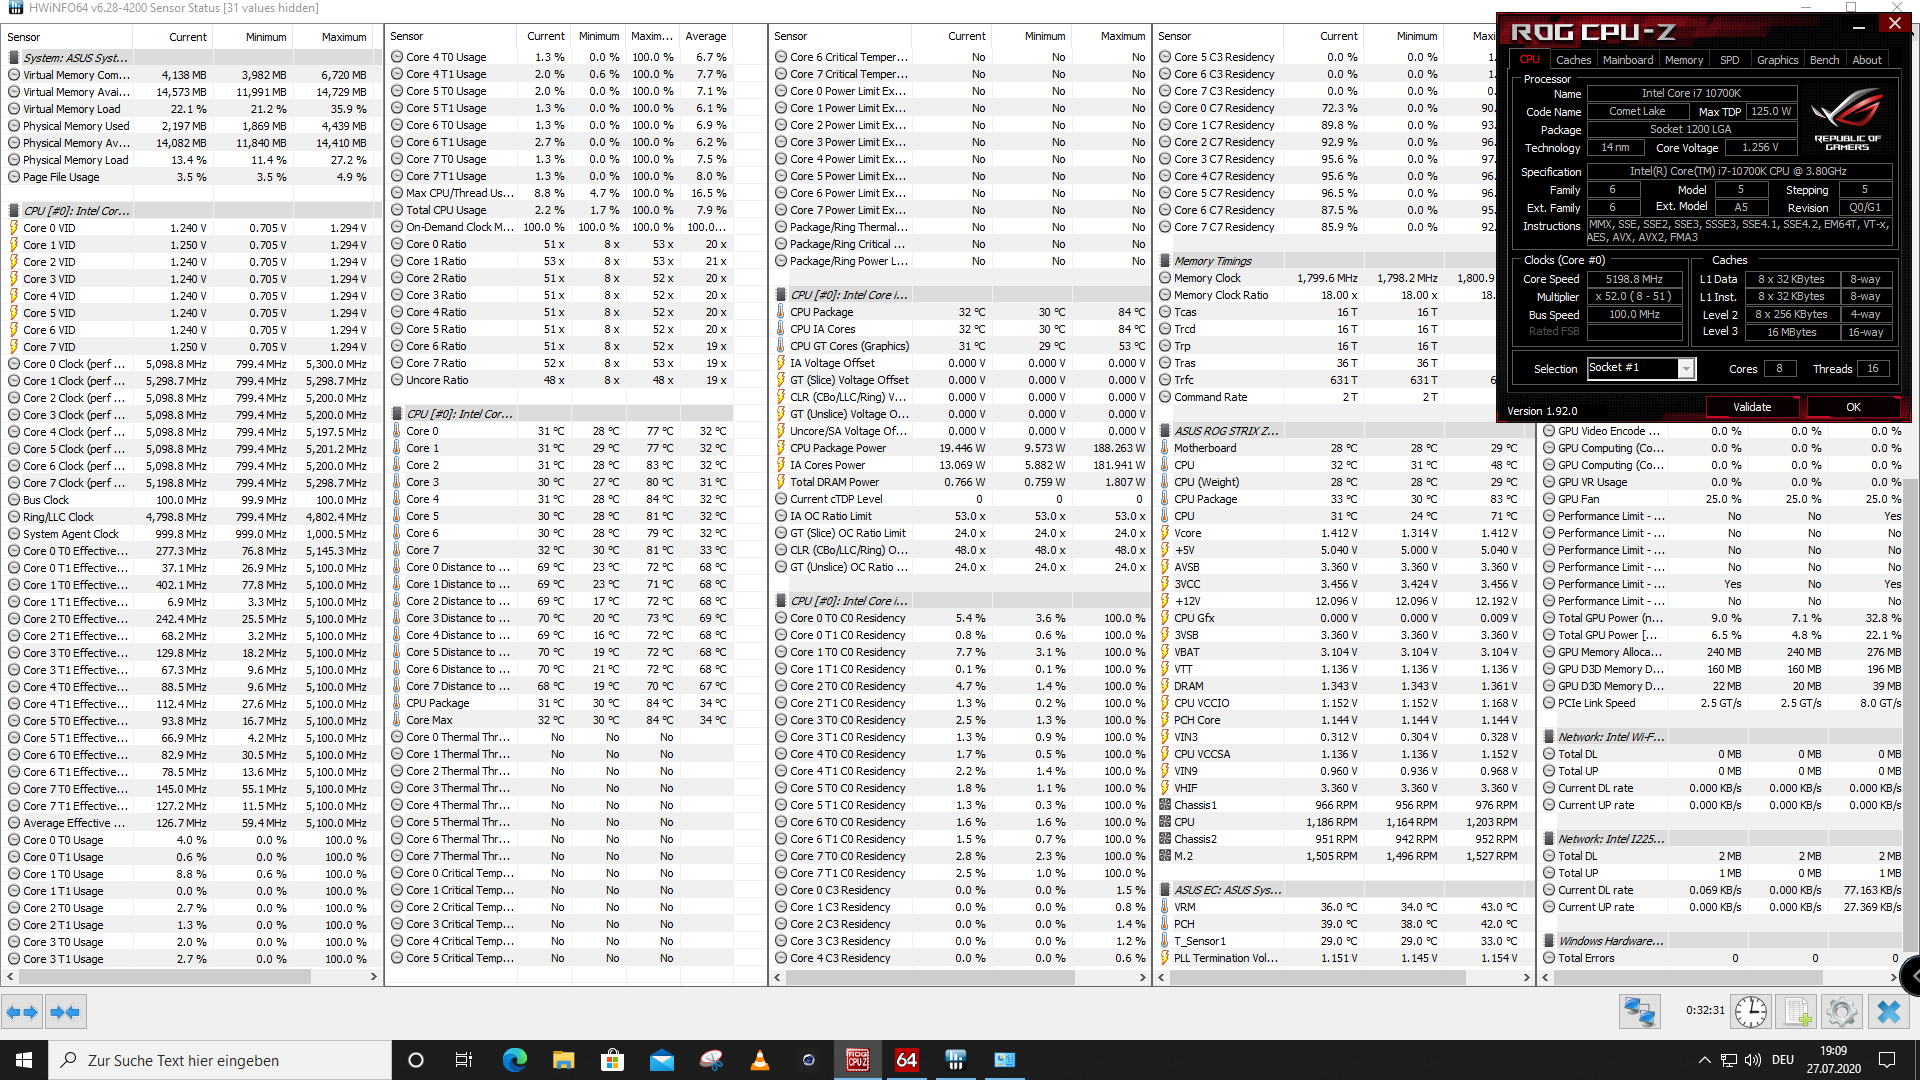Switch to ROG CPU-Z taskbar icon
Screen dimensions: 1920x1080
click(857, 1060)
